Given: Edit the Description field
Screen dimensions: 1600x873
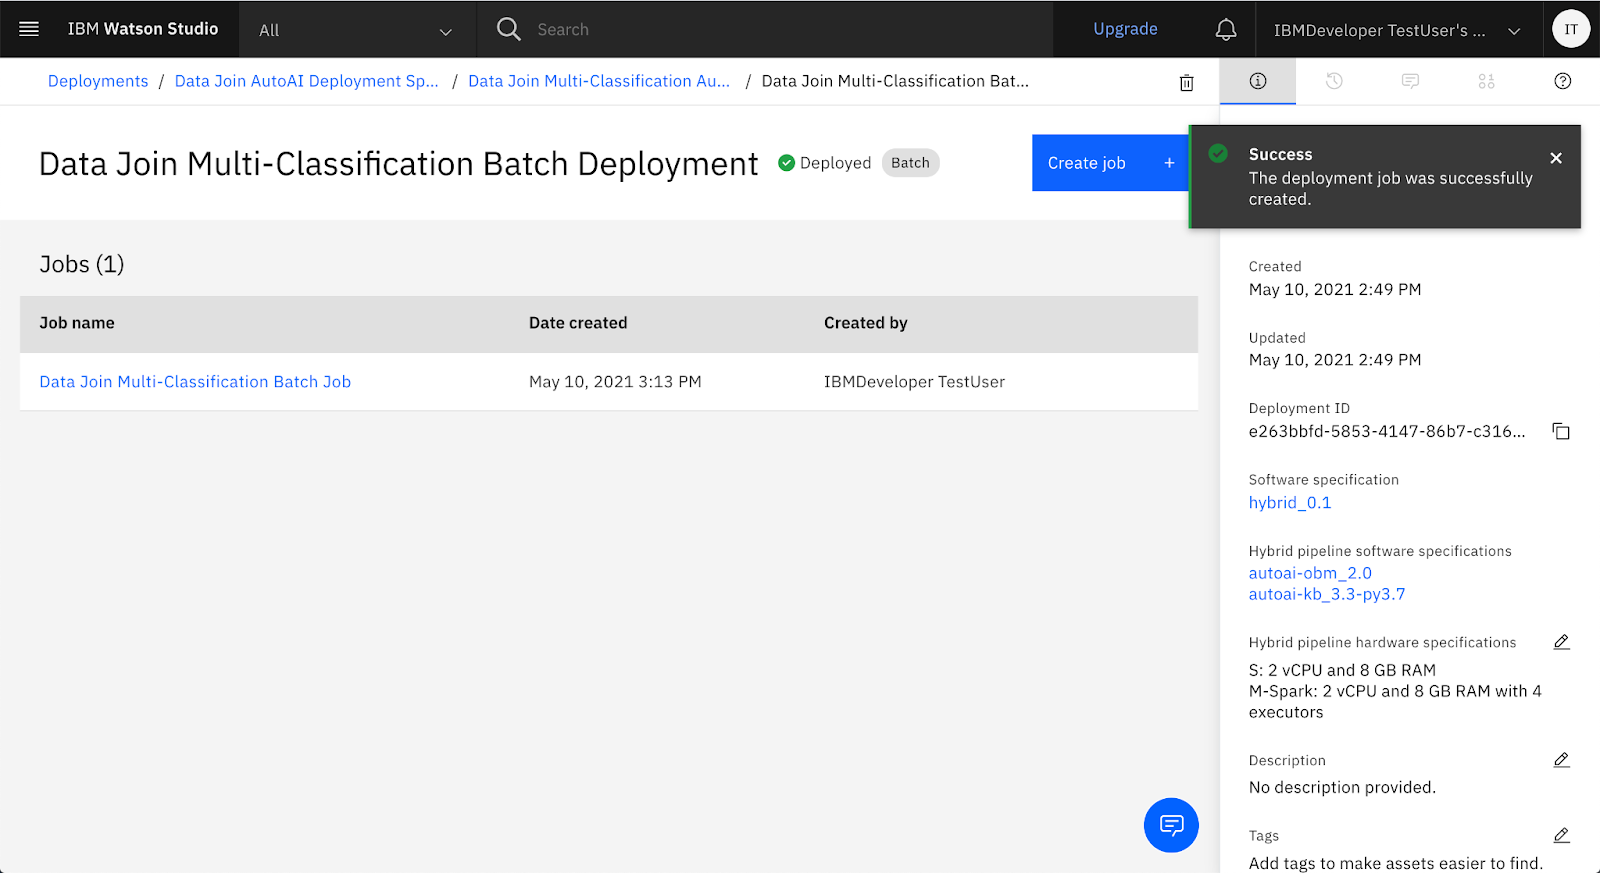Looking at the screenshot, I should (x=1560, y=760).
